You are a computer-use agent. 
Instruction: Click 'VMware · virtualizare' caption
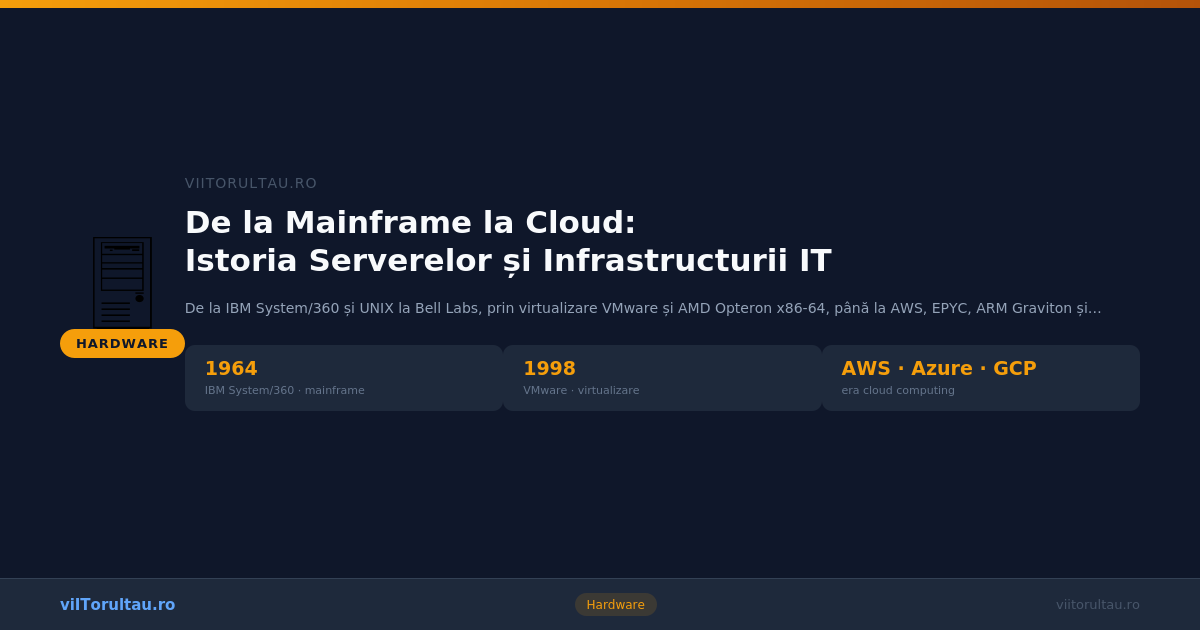click(581, 391)
